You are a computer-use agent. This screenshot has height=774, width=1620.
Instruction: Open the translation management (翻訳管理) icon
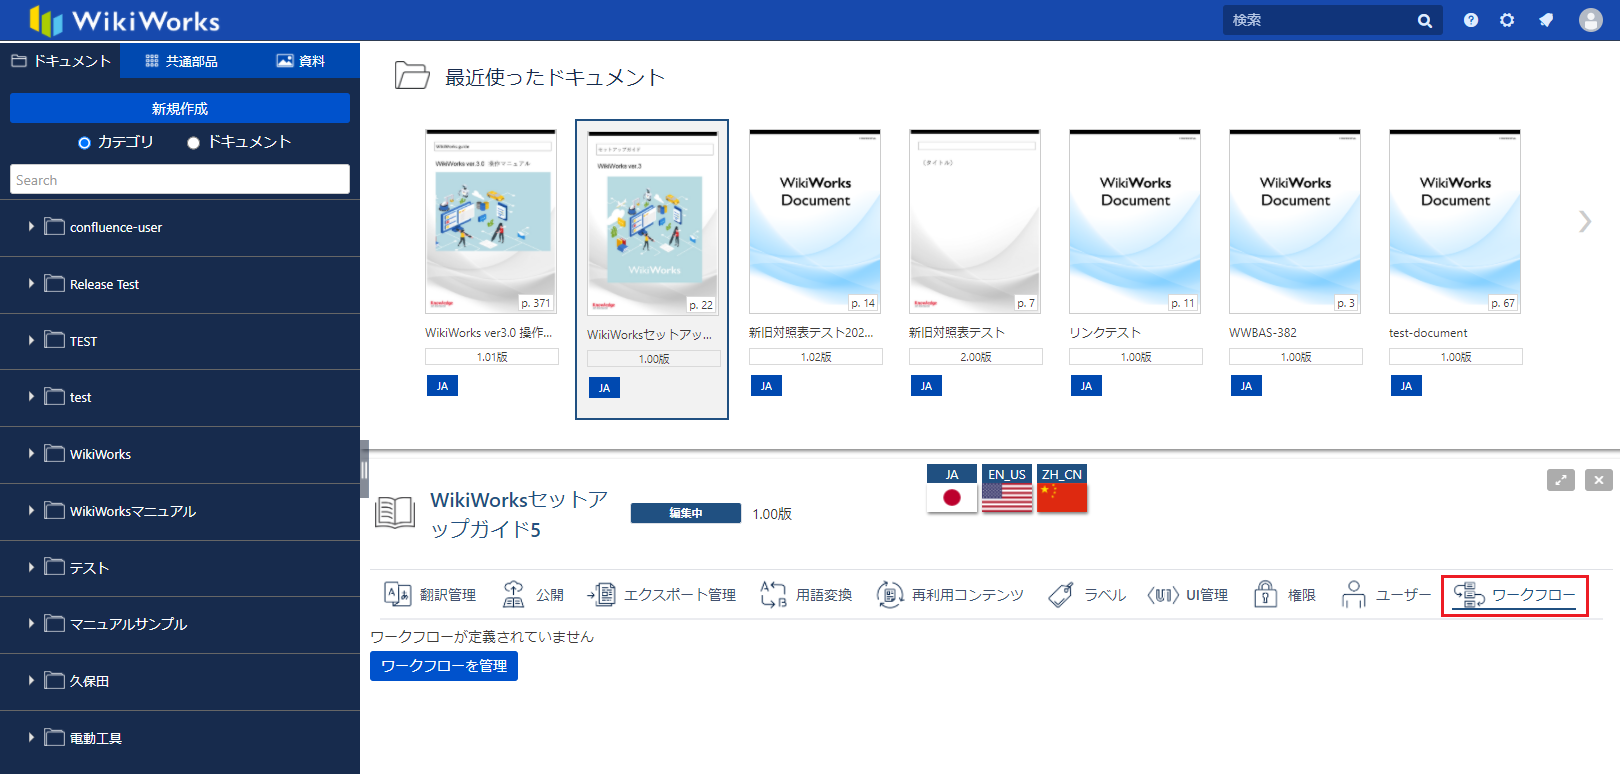[398, 594]
